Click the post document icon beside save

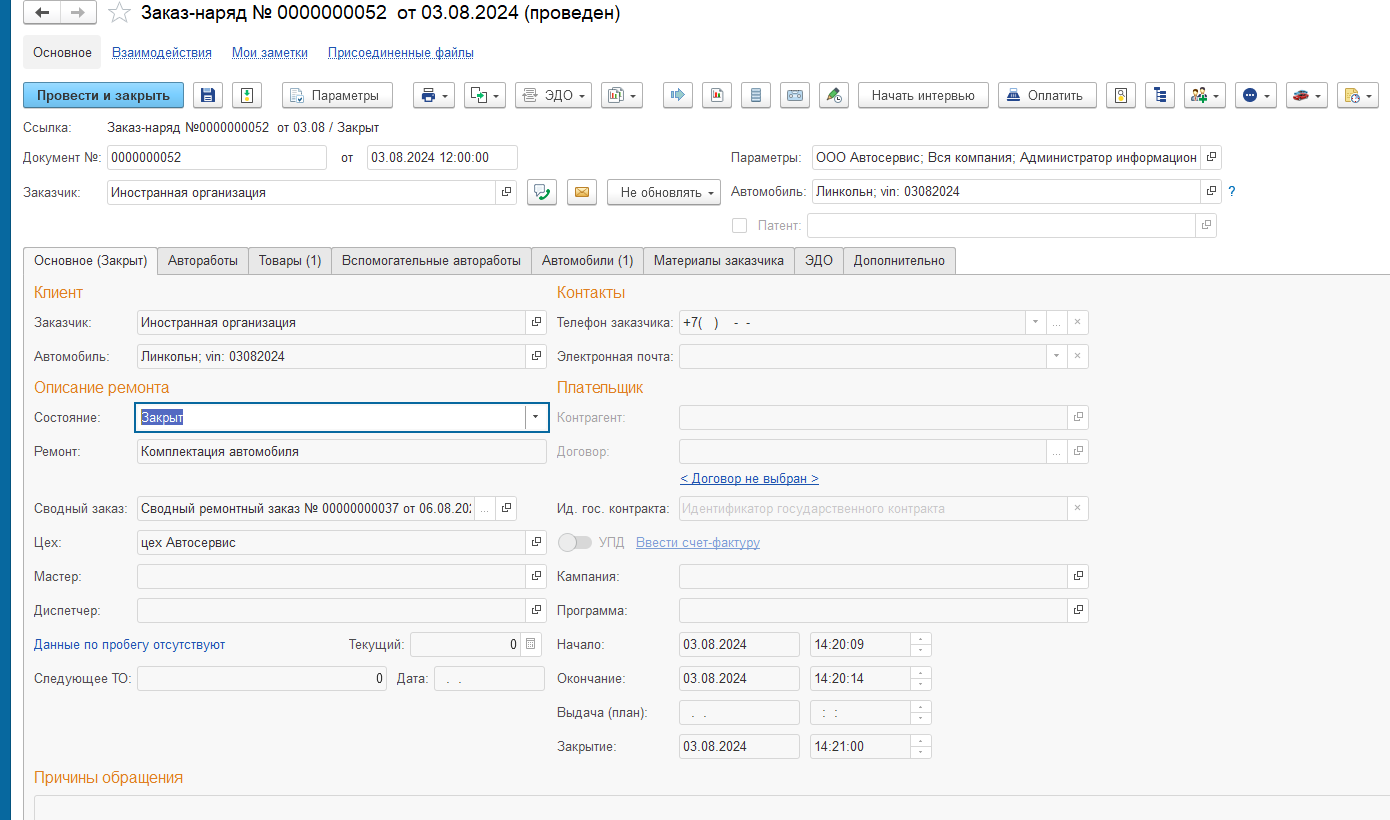coord(247,95)
